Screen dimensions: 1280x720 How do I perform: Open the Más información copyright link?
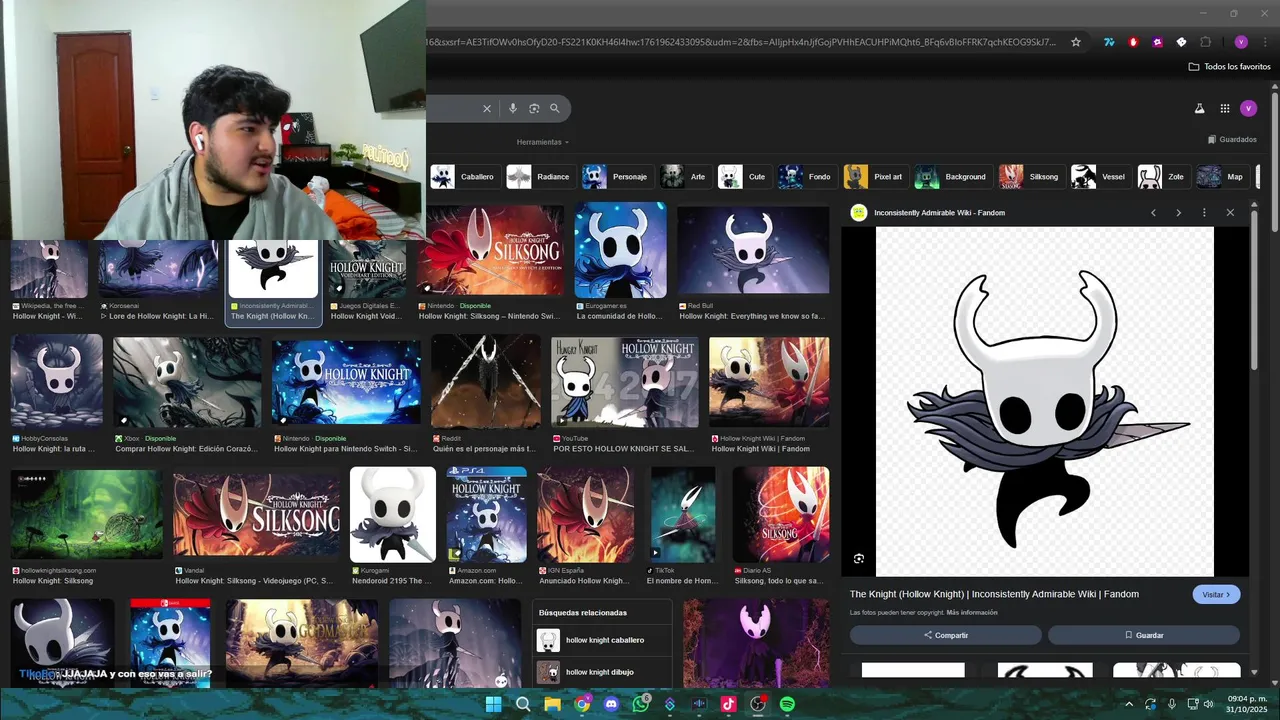(972, 612)
